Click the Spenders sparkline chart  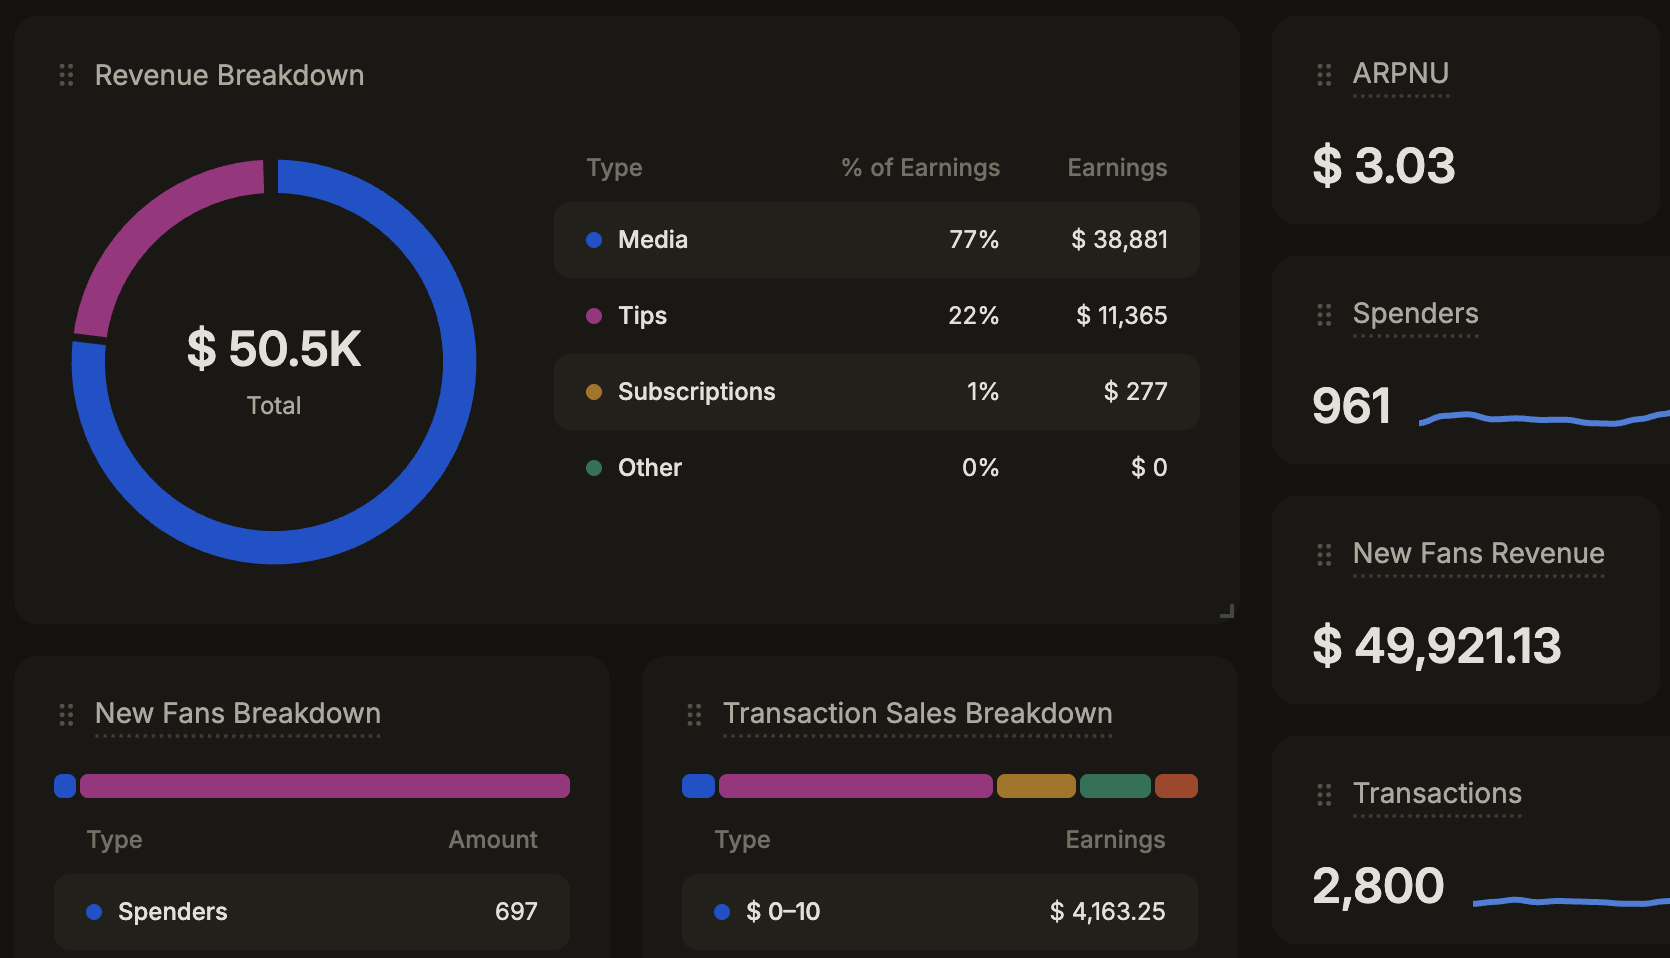[x=1544, y=418]
